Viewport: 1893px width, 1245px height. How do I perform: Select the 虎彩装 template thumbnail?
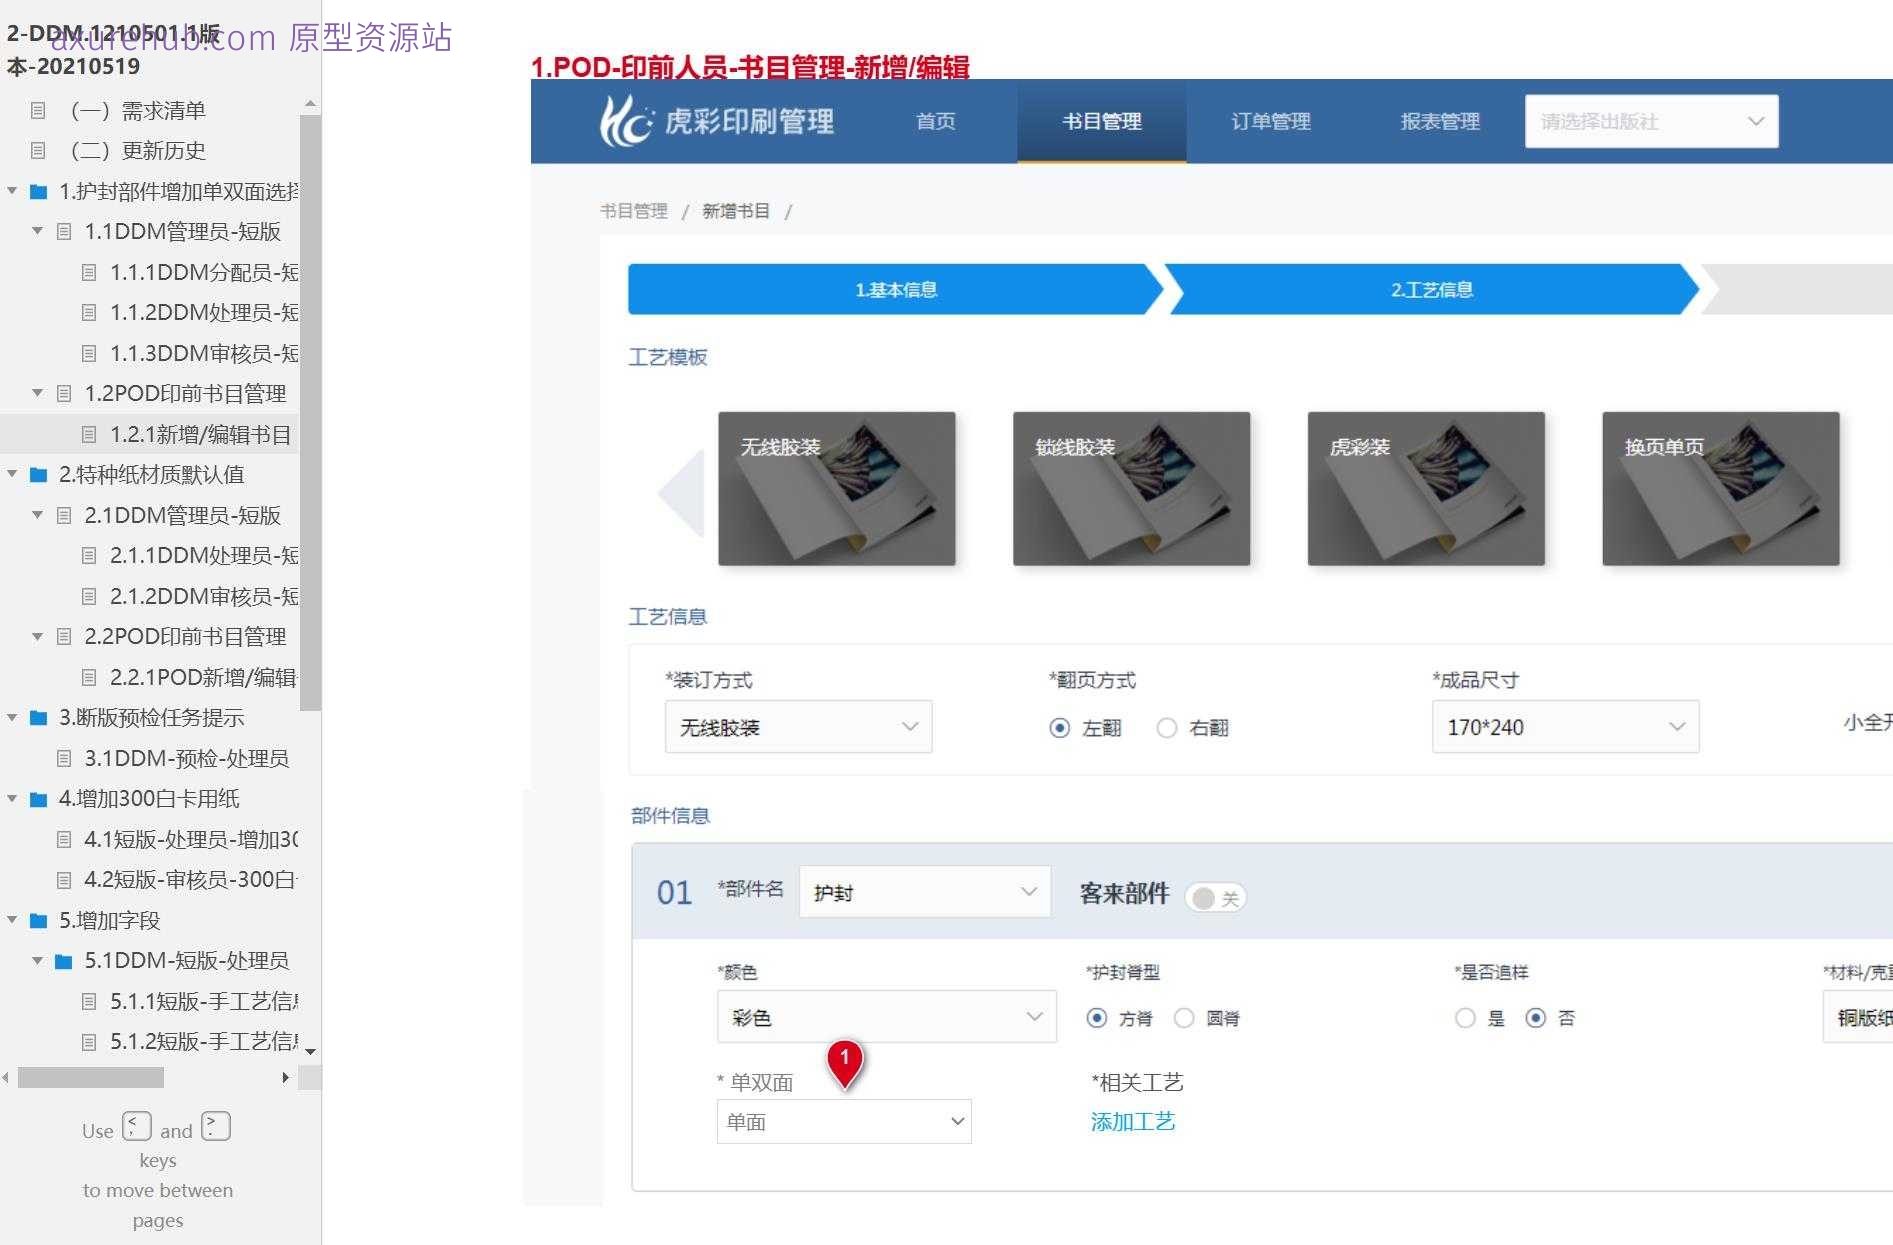(x=1426, y=490)
